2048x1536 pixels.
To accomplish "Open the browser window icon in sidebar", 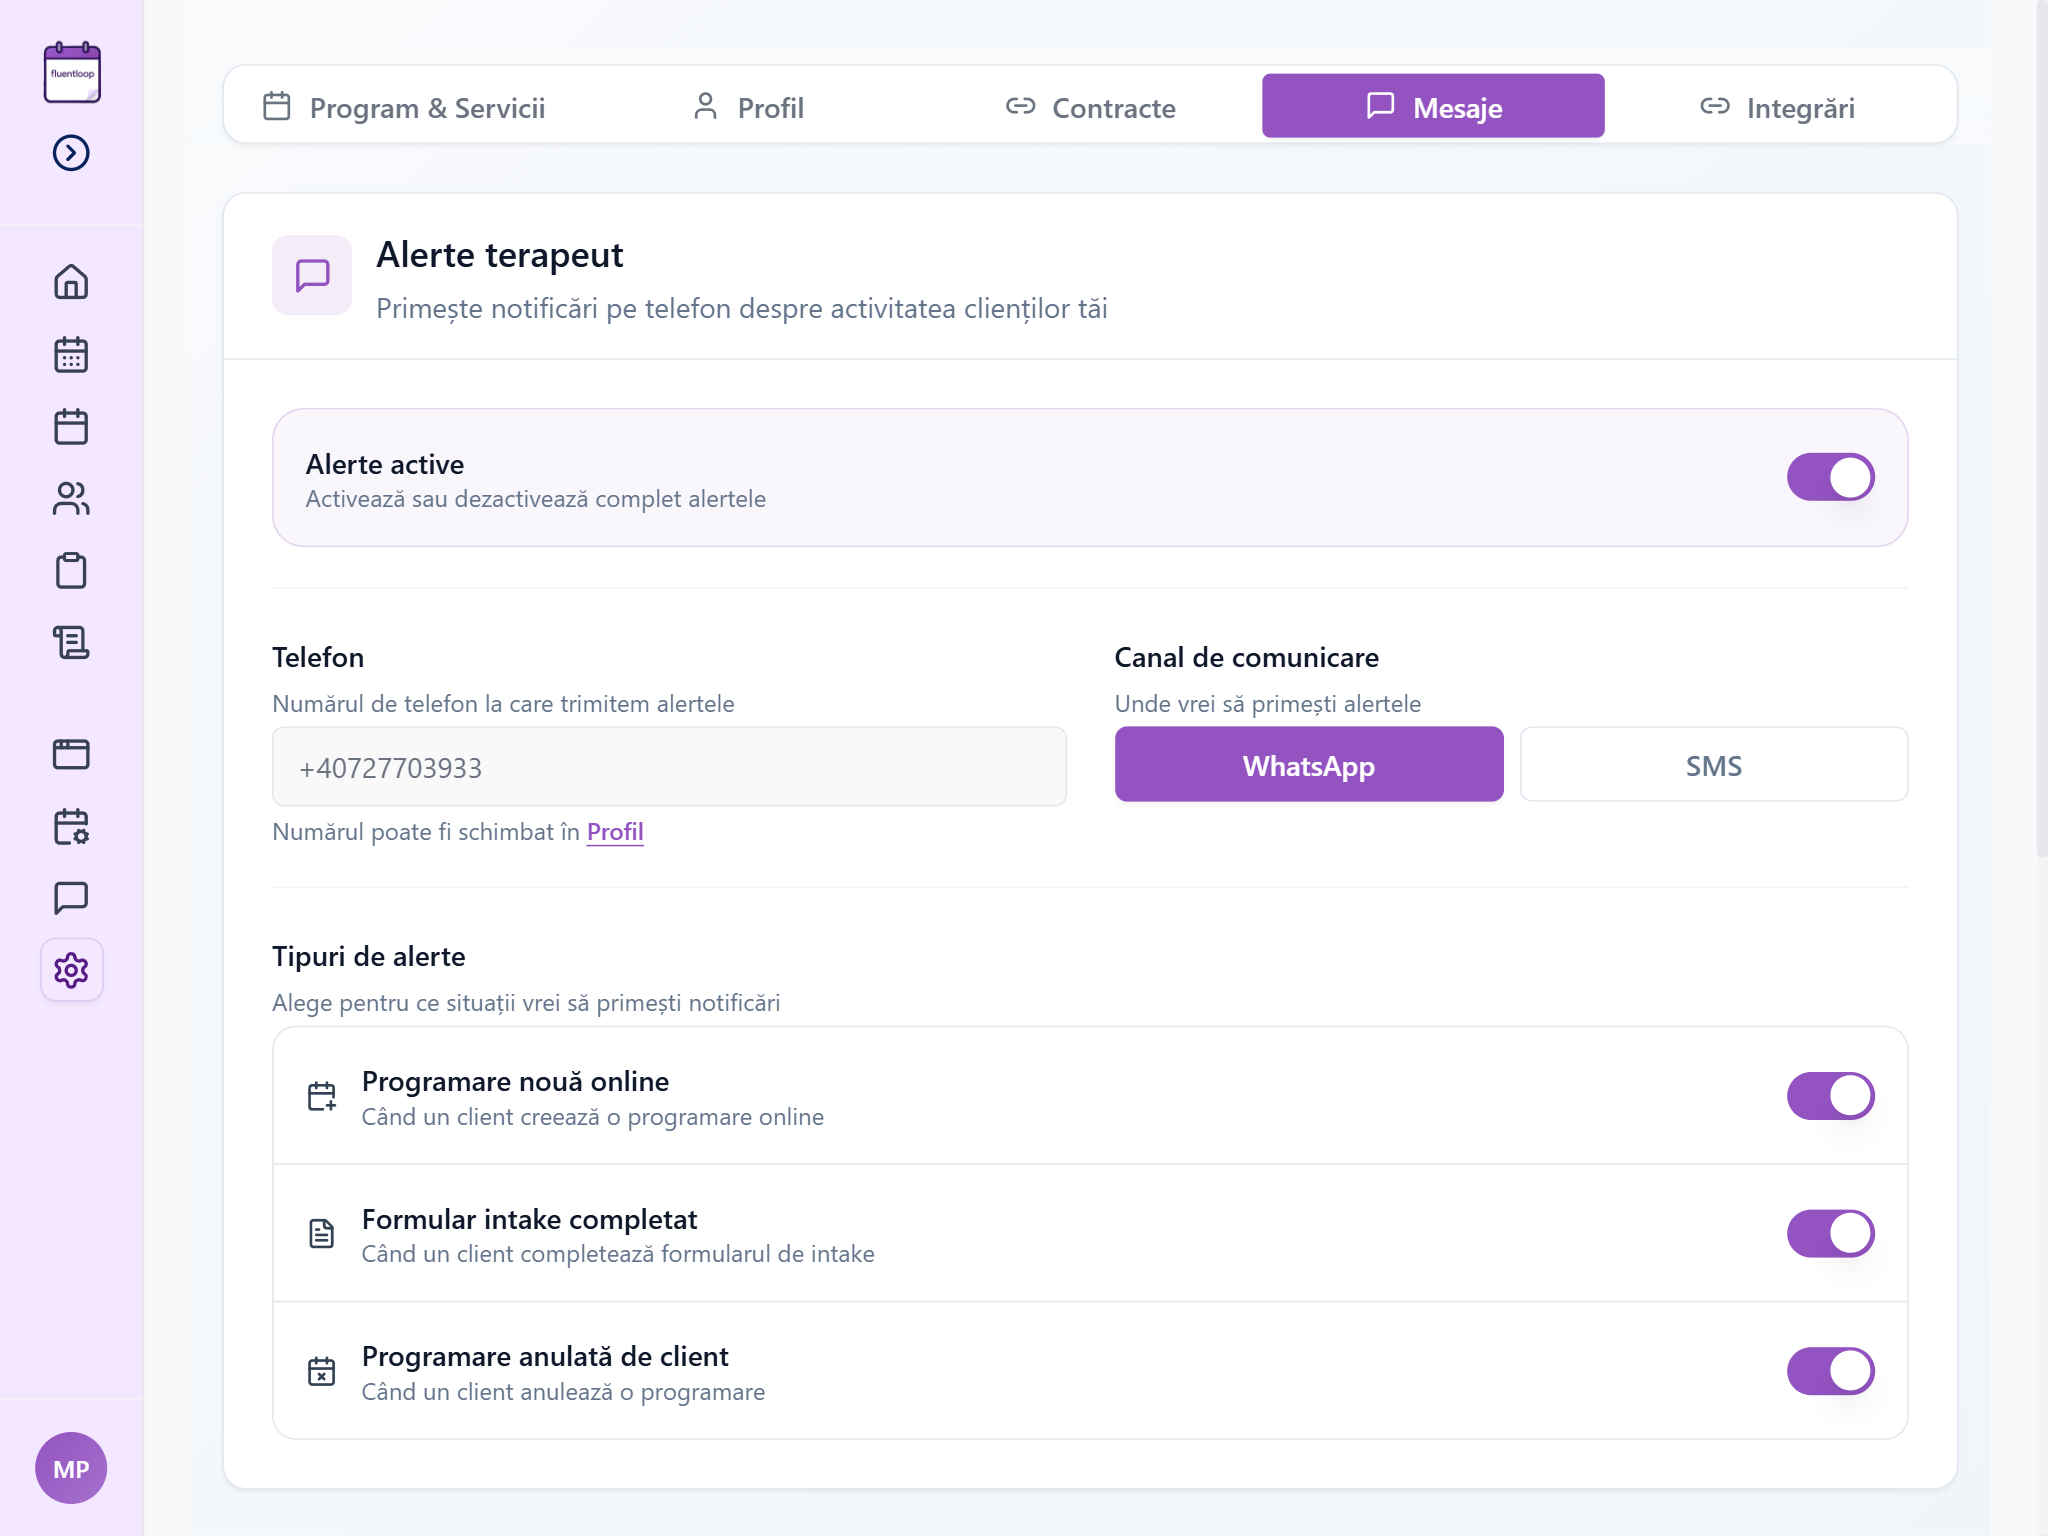I will tap(71, 754).
